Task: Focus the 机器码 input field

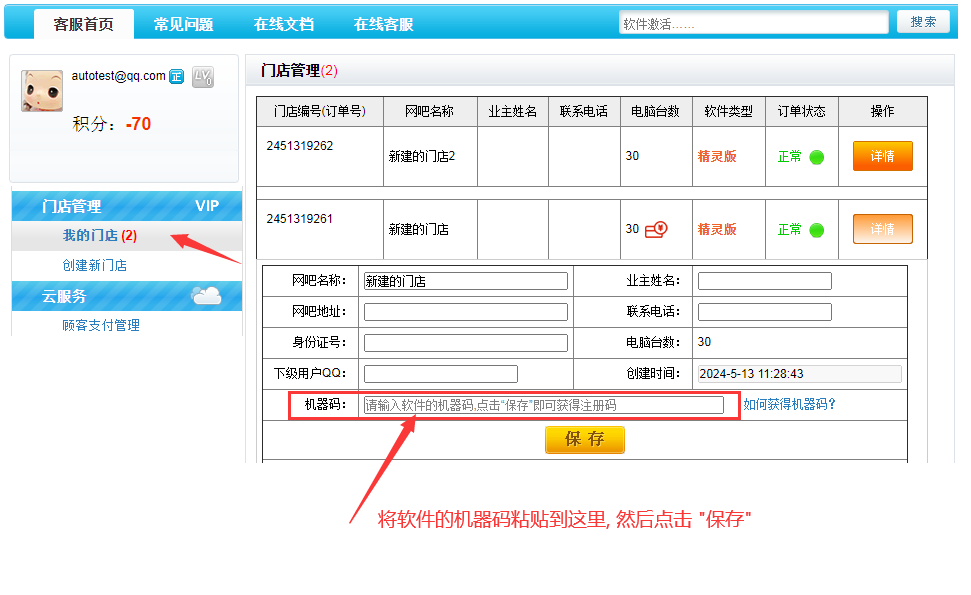Action: [x=542, y=405]
